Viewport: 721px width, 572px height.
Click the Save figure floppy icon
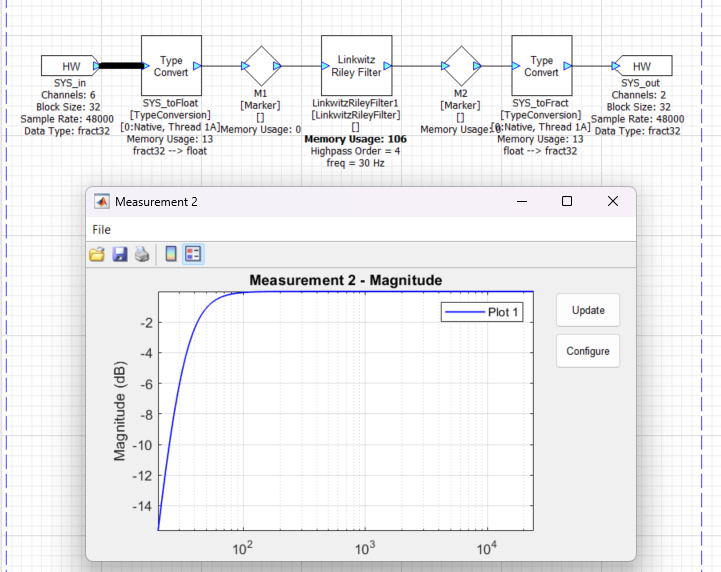point(120,255)
